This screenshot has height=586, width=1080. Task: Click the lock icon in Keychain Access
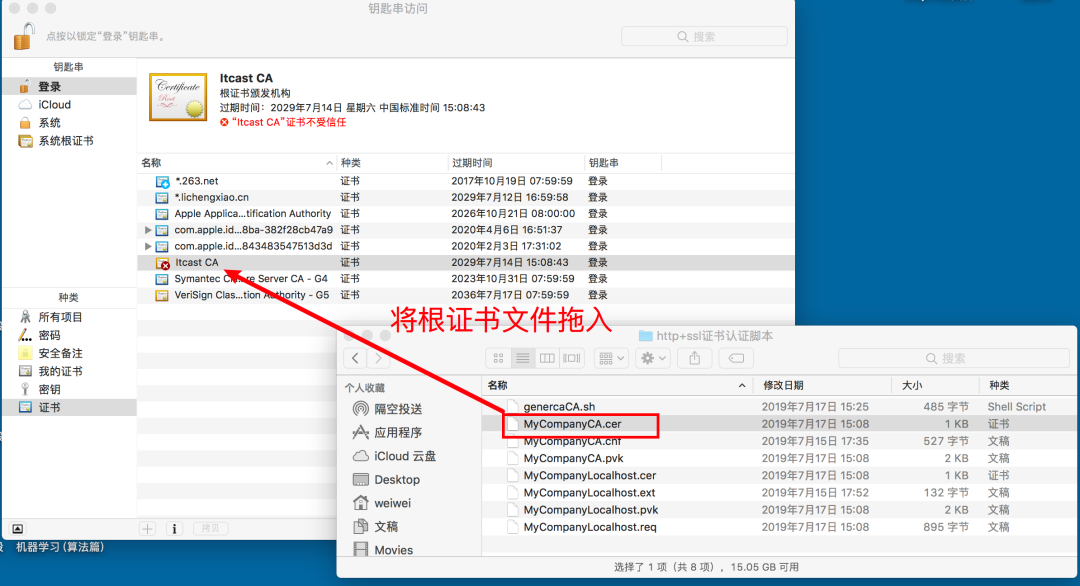[24, 36]
